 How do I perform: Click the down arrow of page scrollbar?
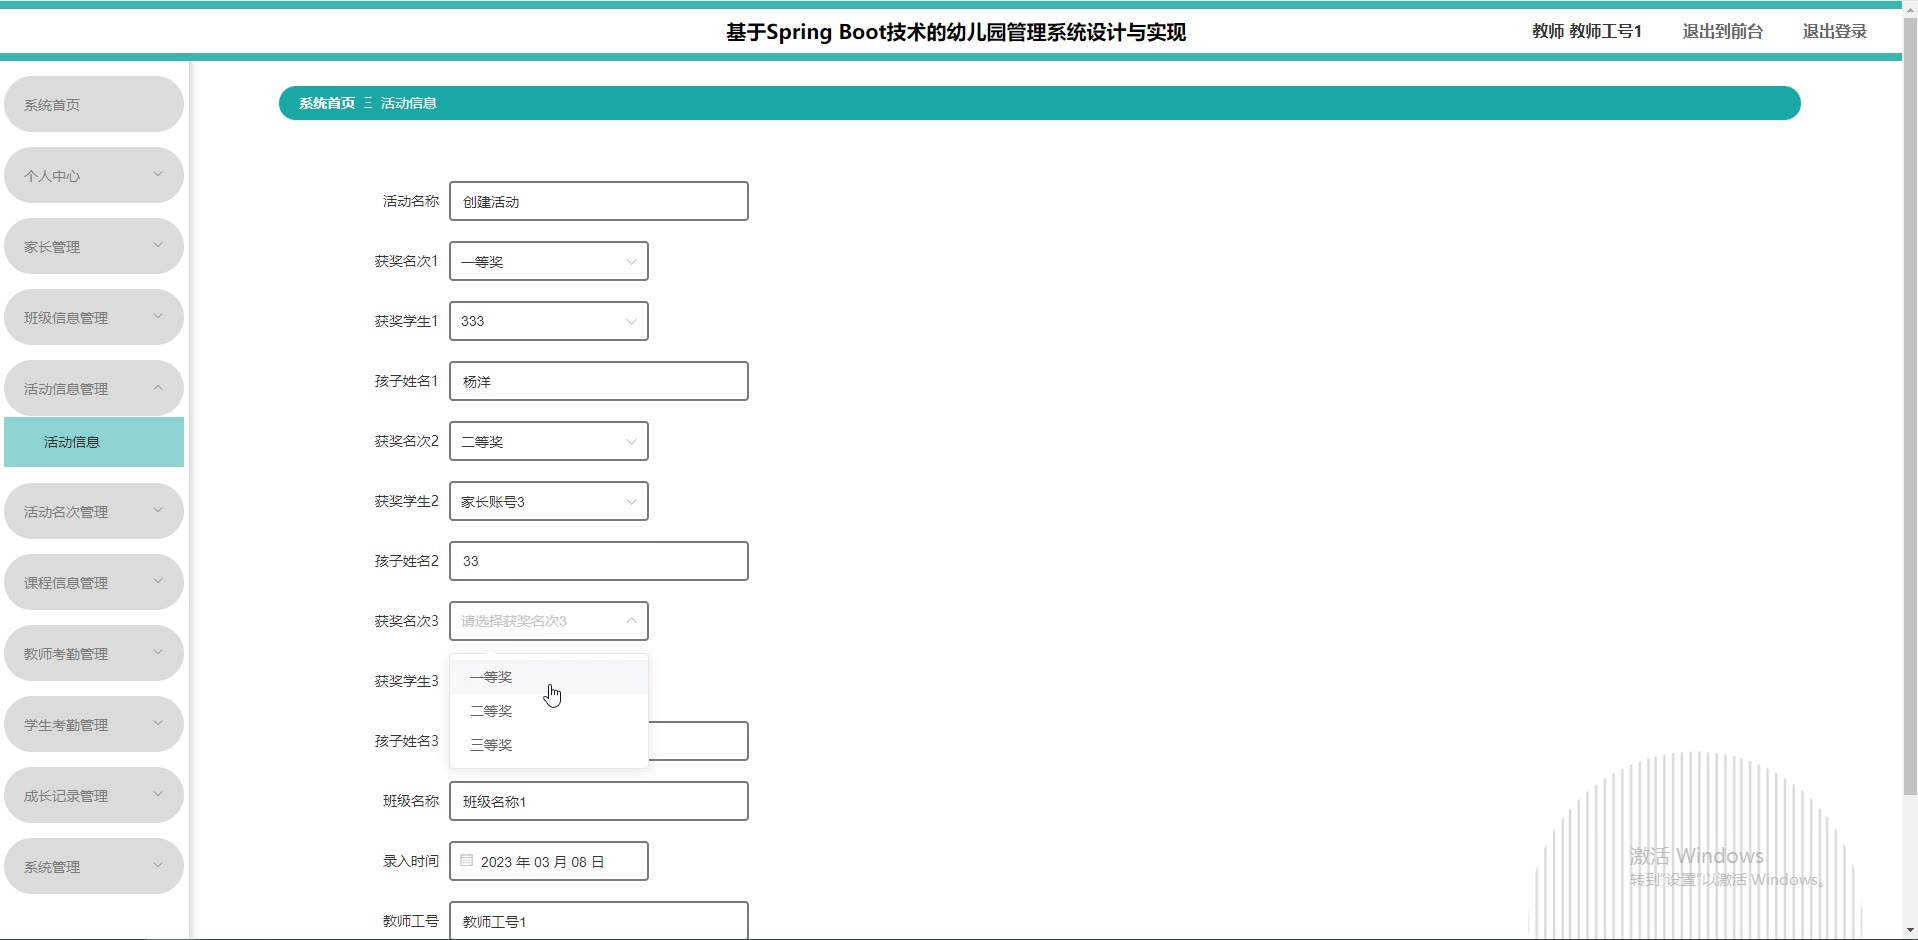pos(1909,931)
